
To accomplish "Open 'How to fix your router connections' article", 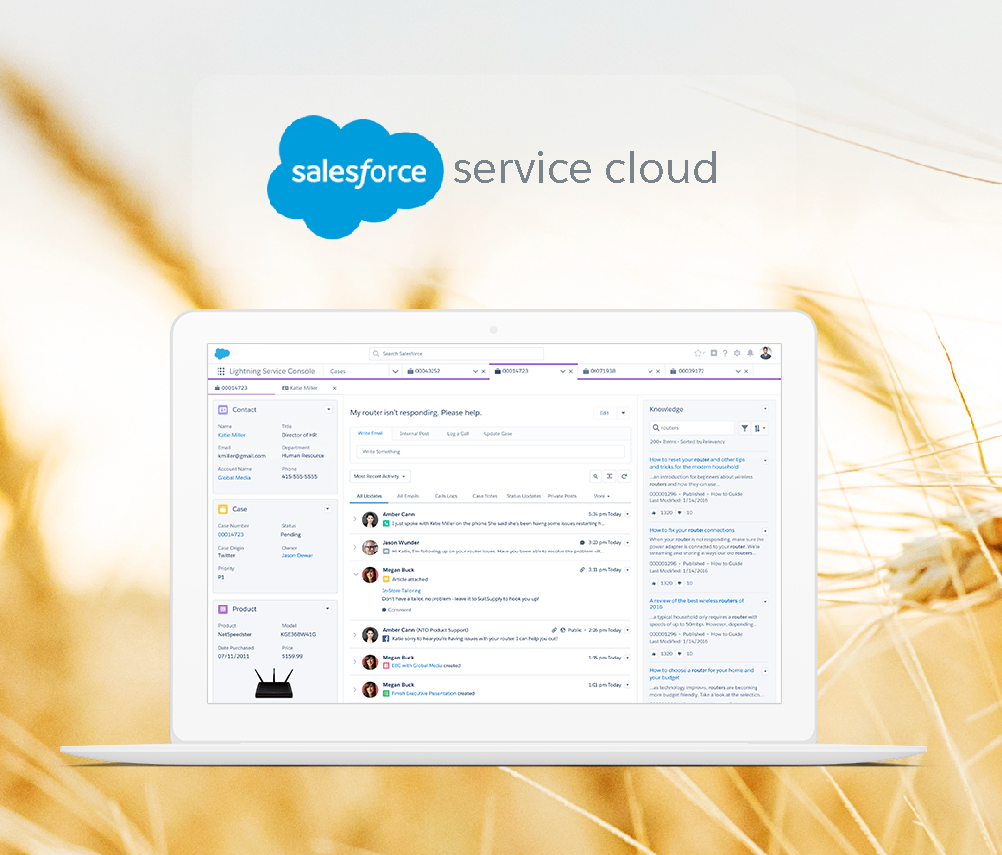I will (692, 530).
